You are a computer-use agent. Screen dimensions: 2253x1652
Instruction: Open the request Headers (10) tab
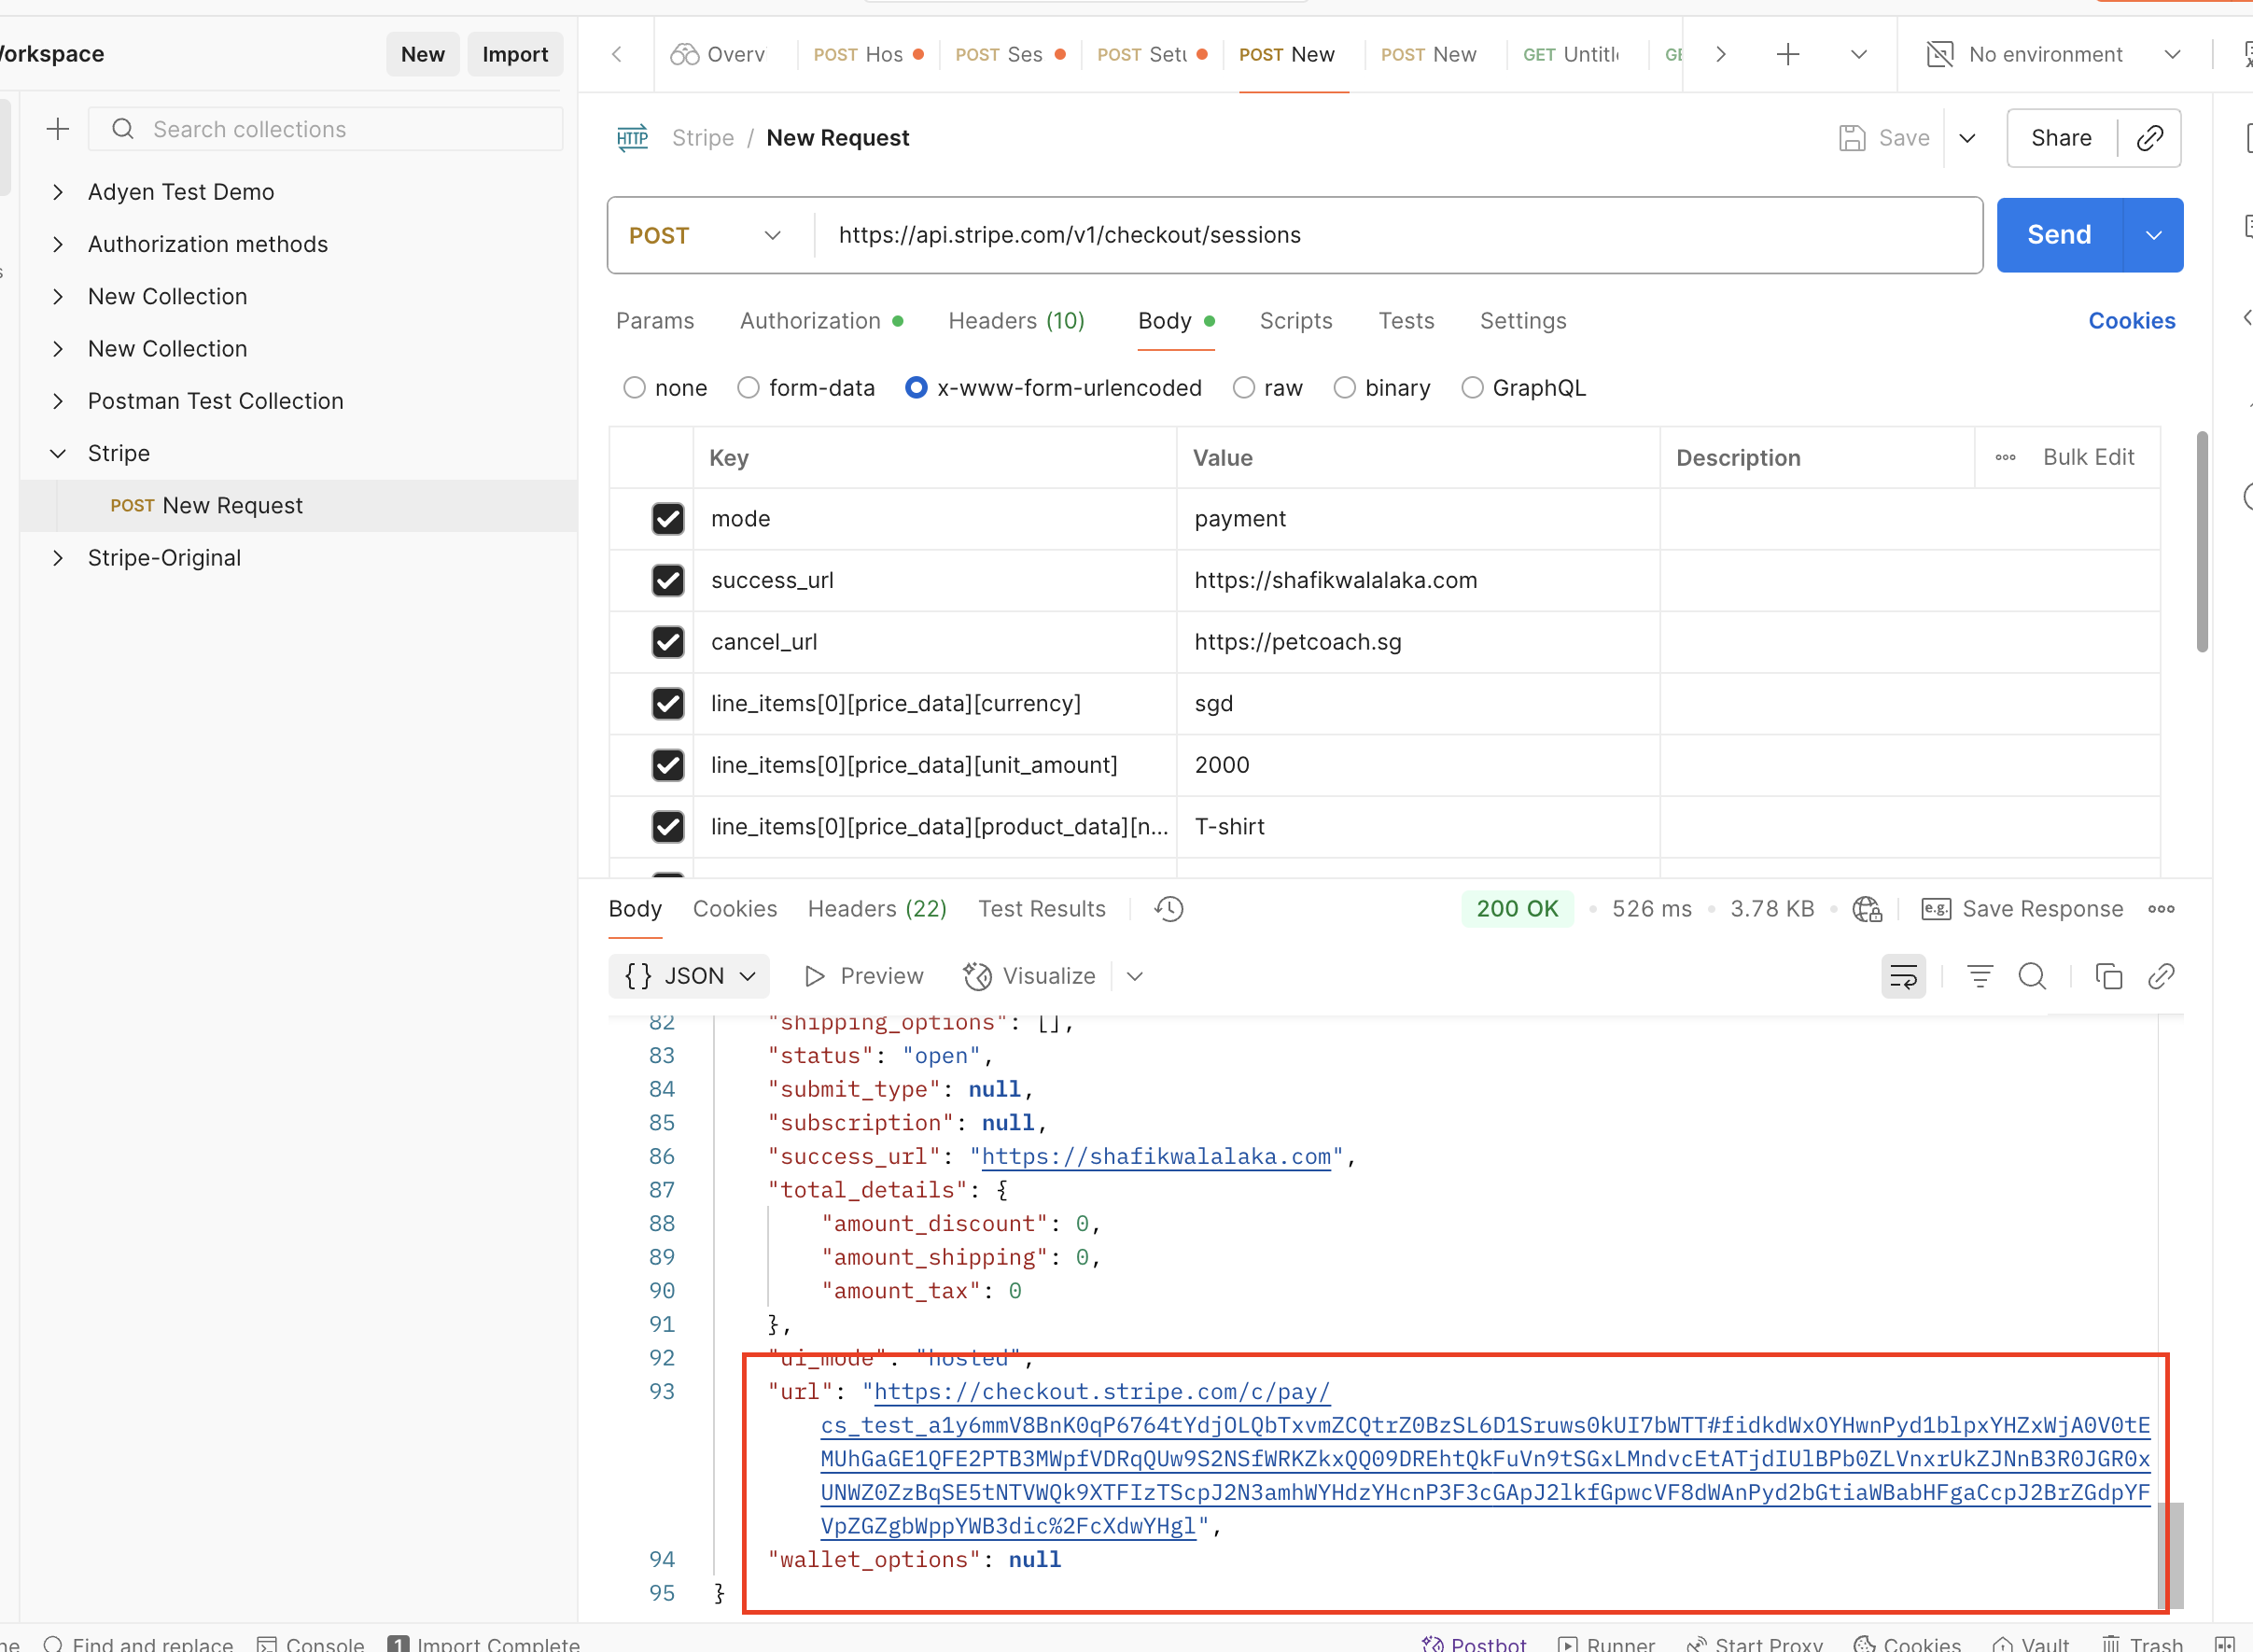coord(1016,321)
